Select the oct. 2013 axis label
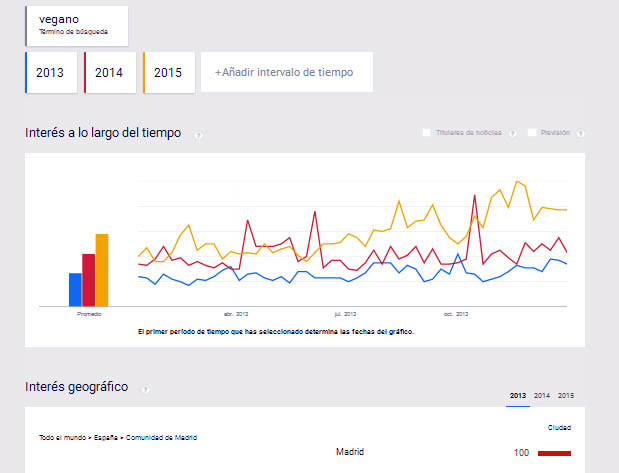 [x=456, y=314]
